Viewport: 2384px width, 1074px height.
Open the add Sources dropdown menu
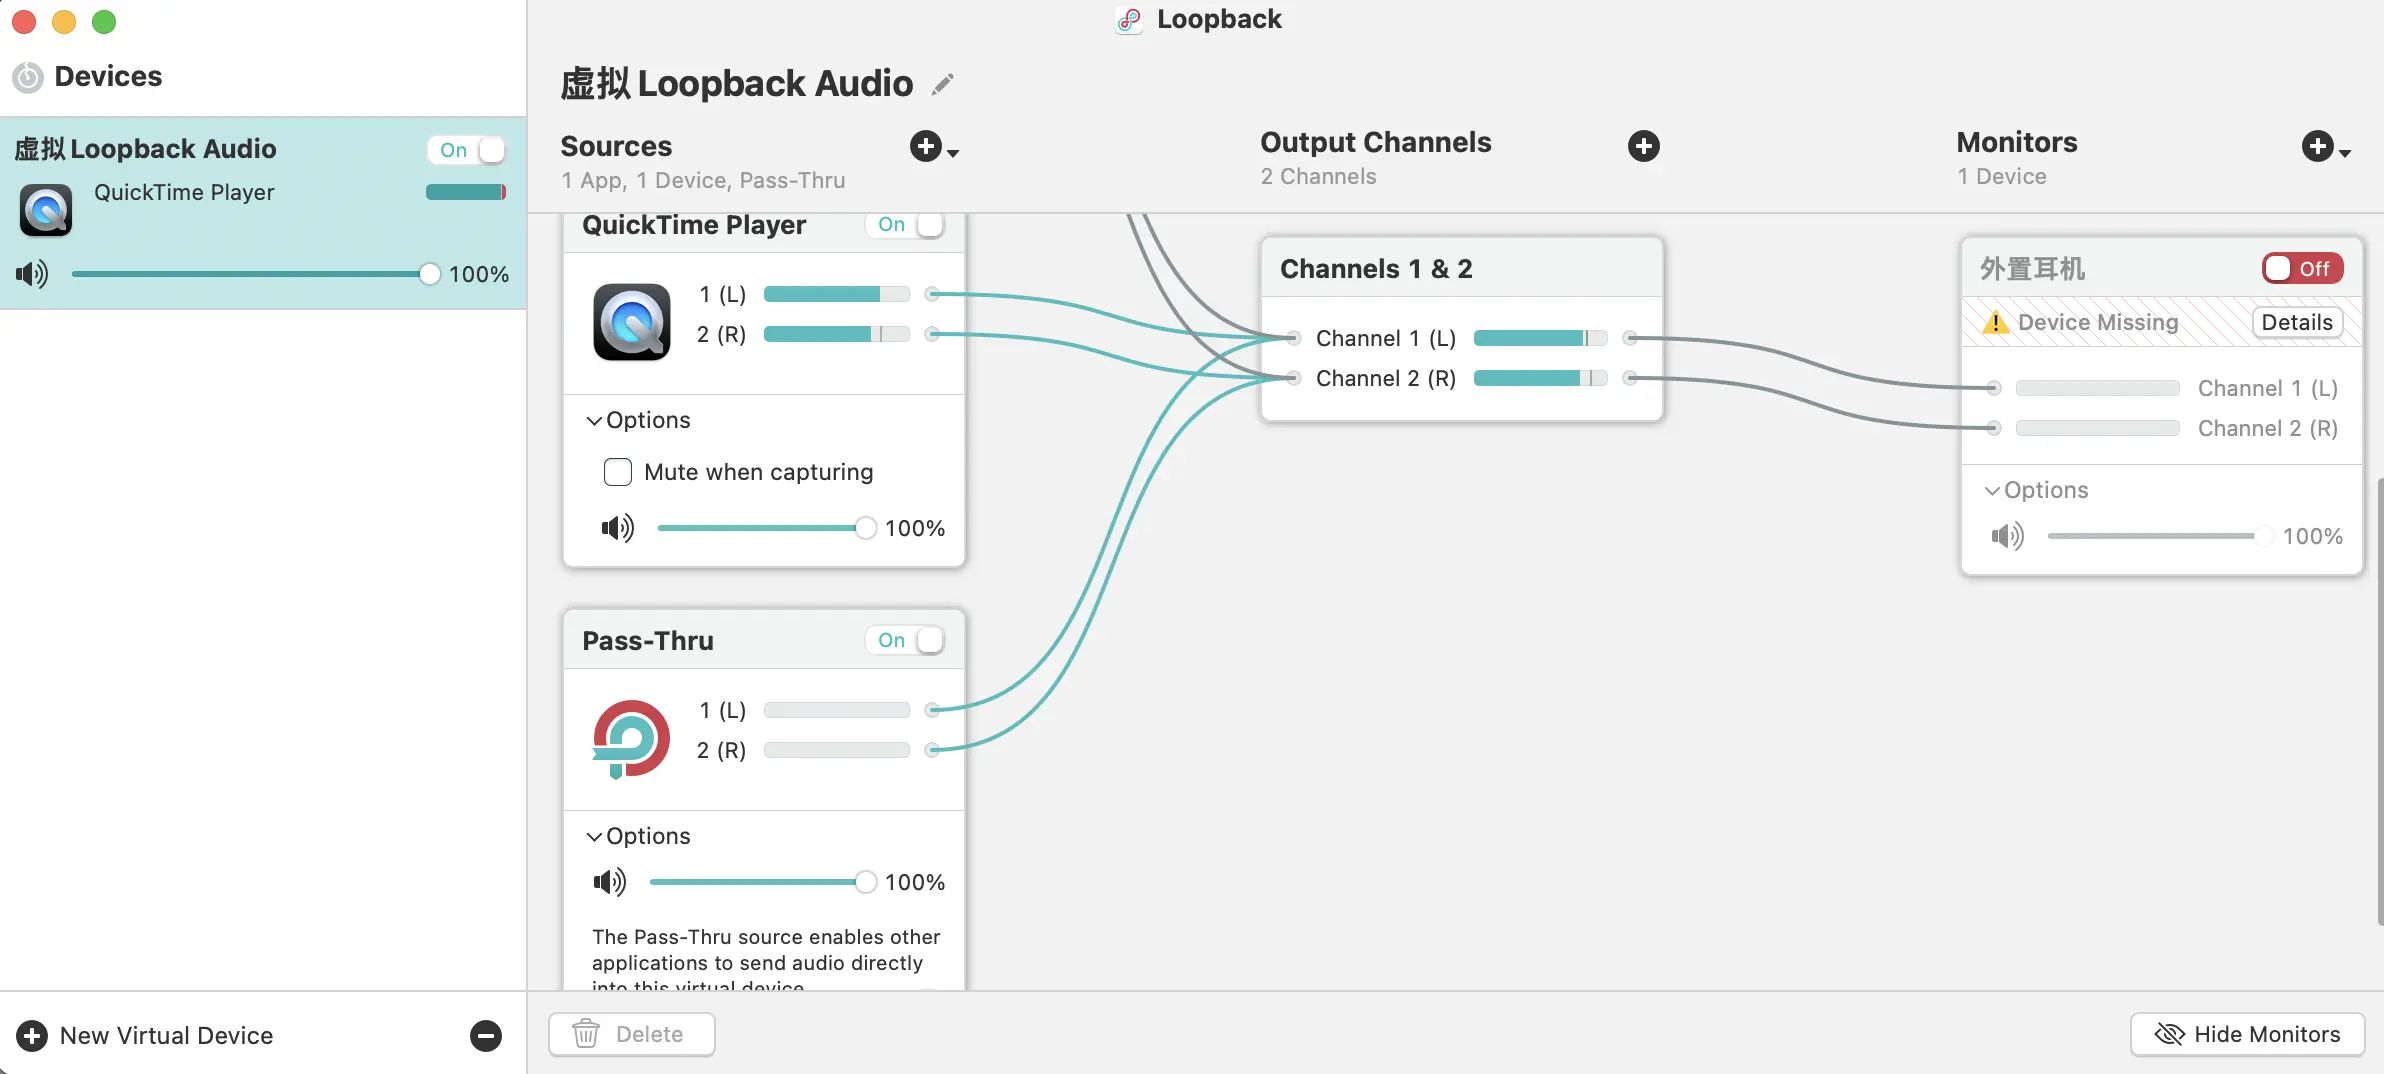[x=934, y=147]
